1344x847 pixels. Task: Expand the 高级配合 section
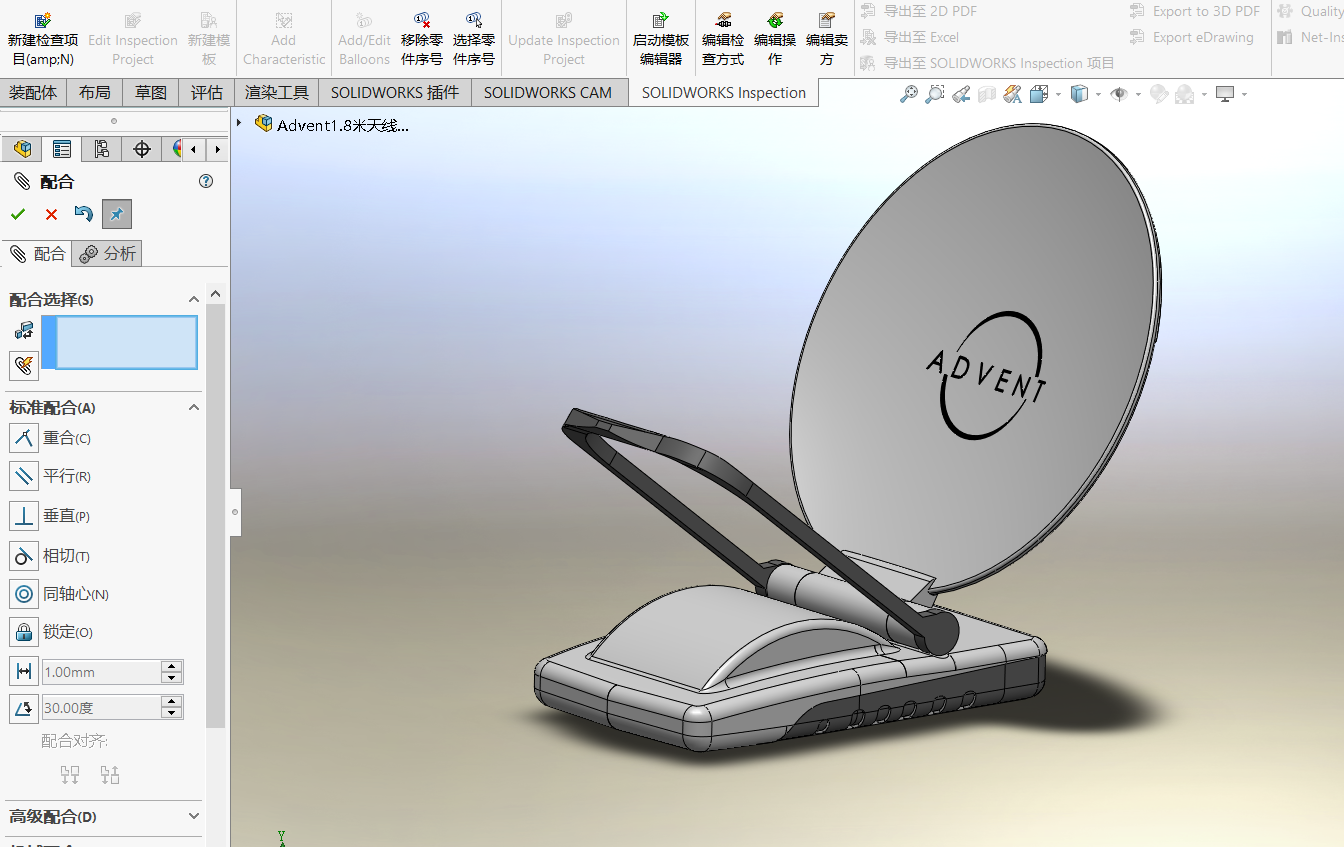click(193, 816)
